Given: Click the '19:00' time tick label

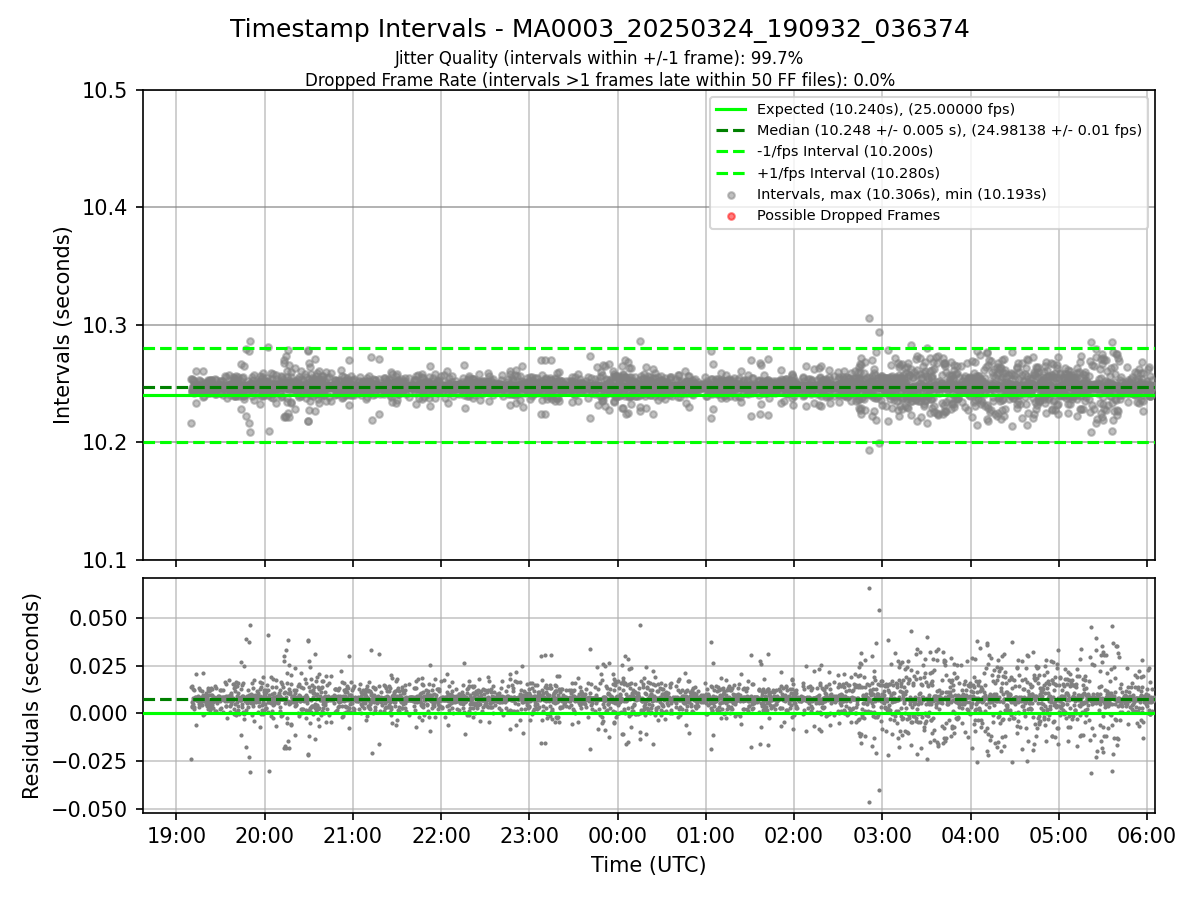Looking at the screenshot, I should click(x=176, y=836).
